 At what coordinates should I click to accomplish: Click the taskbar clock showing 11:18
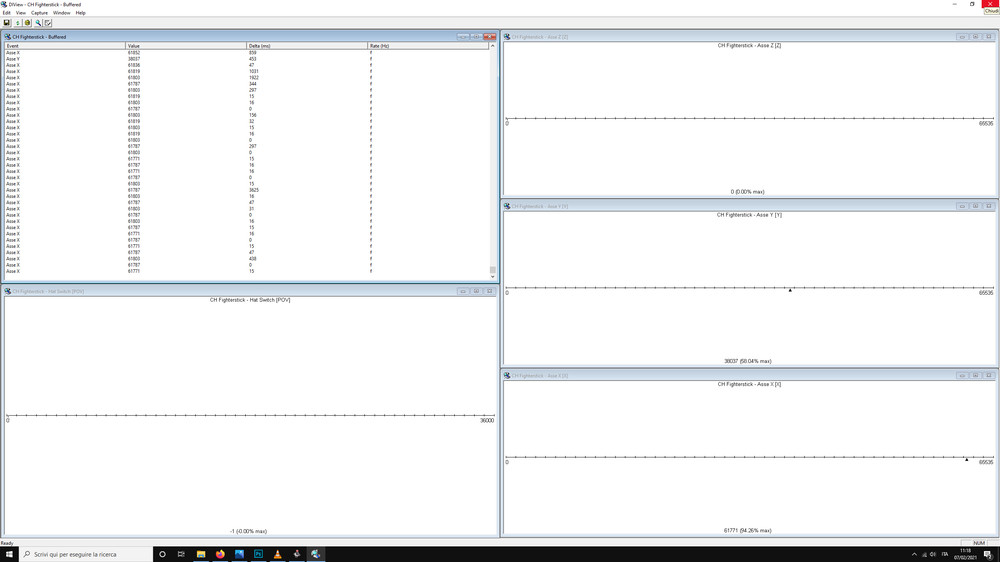(966, 554)
